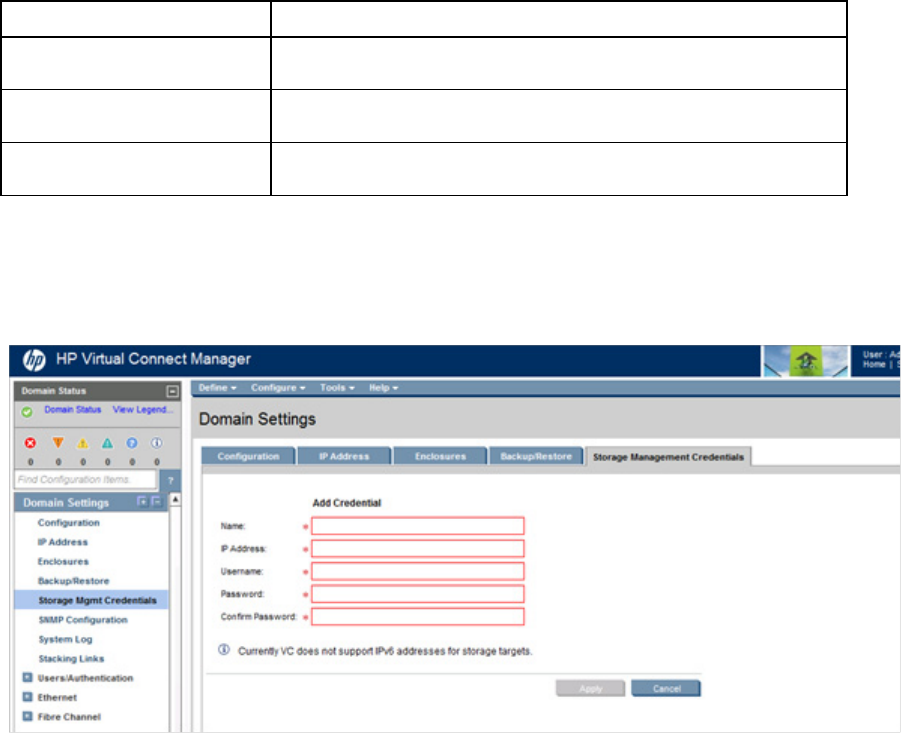The width and height of the screenshot is (902, 735).
Task: Open the Help dropdown menu
Action: coord(384,388)
